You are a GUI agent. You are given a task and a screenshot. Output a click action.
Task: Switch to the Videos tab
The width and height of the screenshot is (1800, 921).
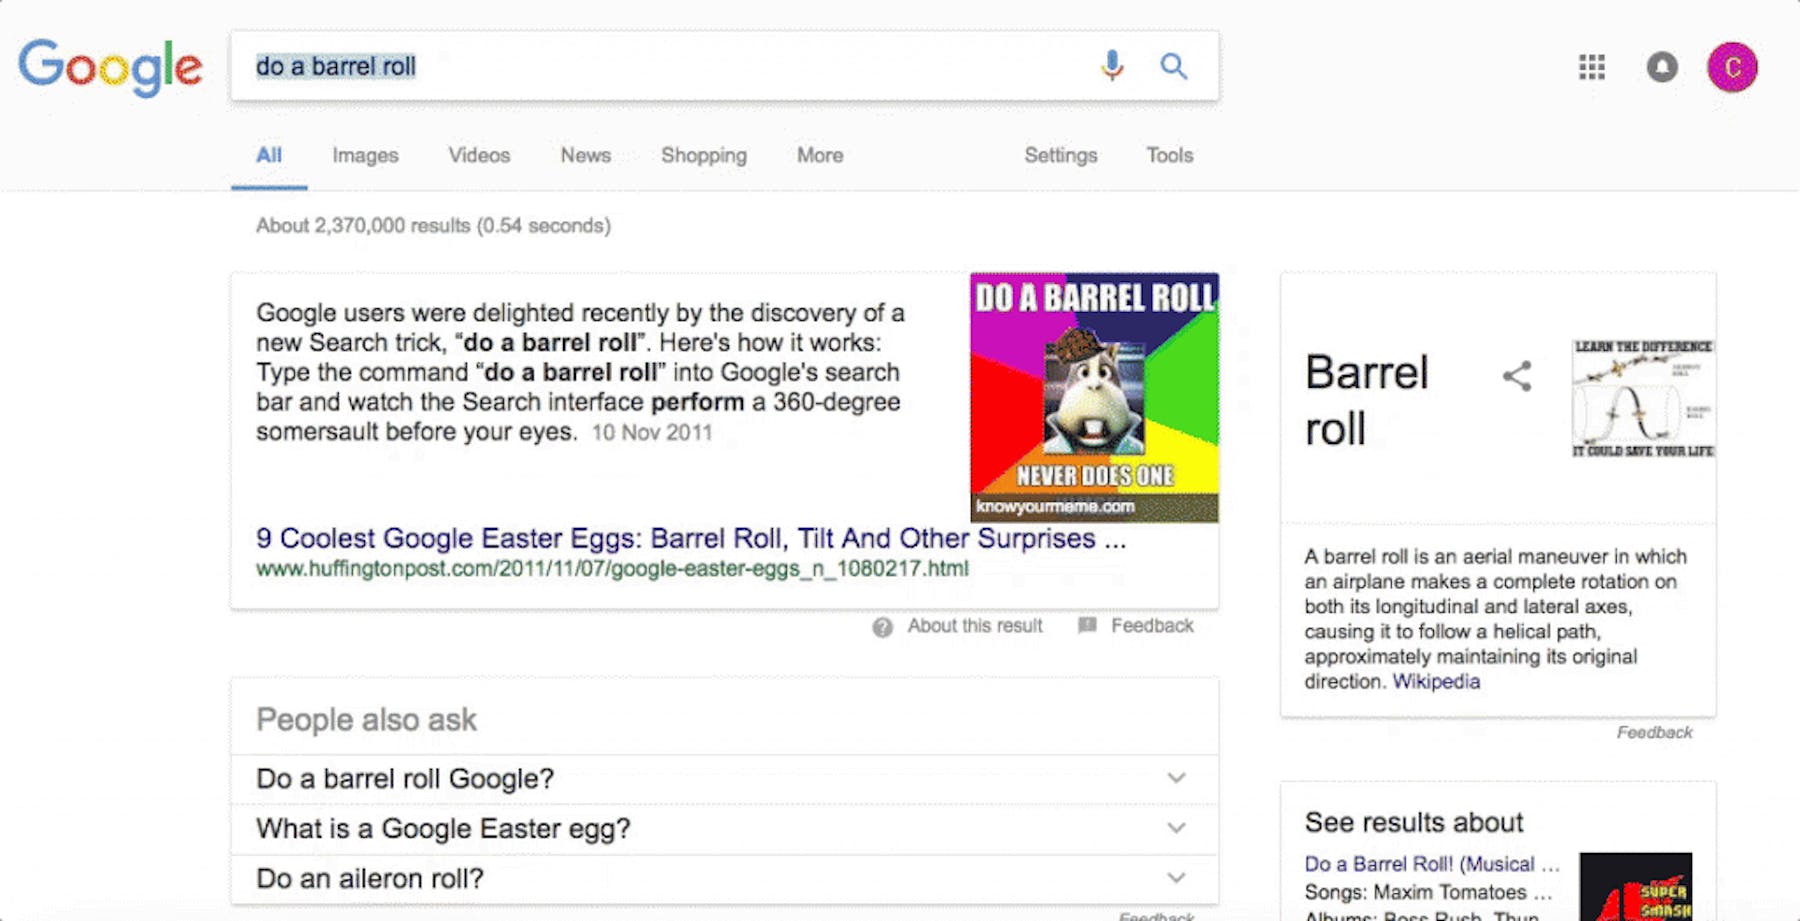[479, 155]
